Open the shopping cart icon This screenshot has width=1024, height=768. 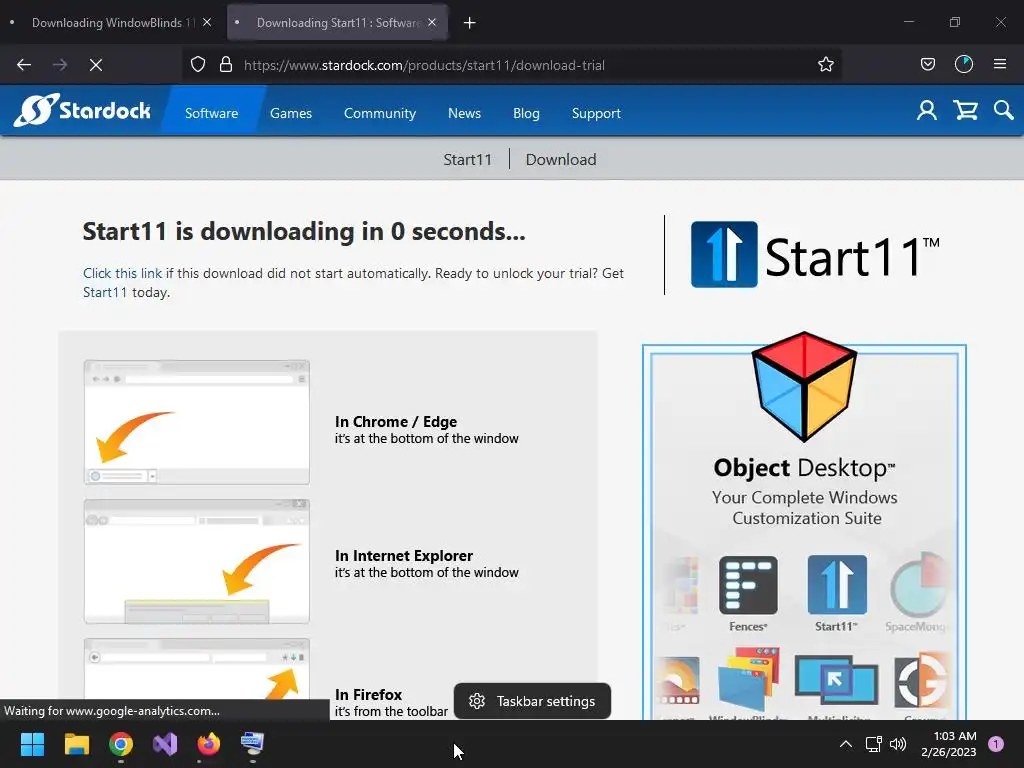pyautogui.click(x=965, y=110)
